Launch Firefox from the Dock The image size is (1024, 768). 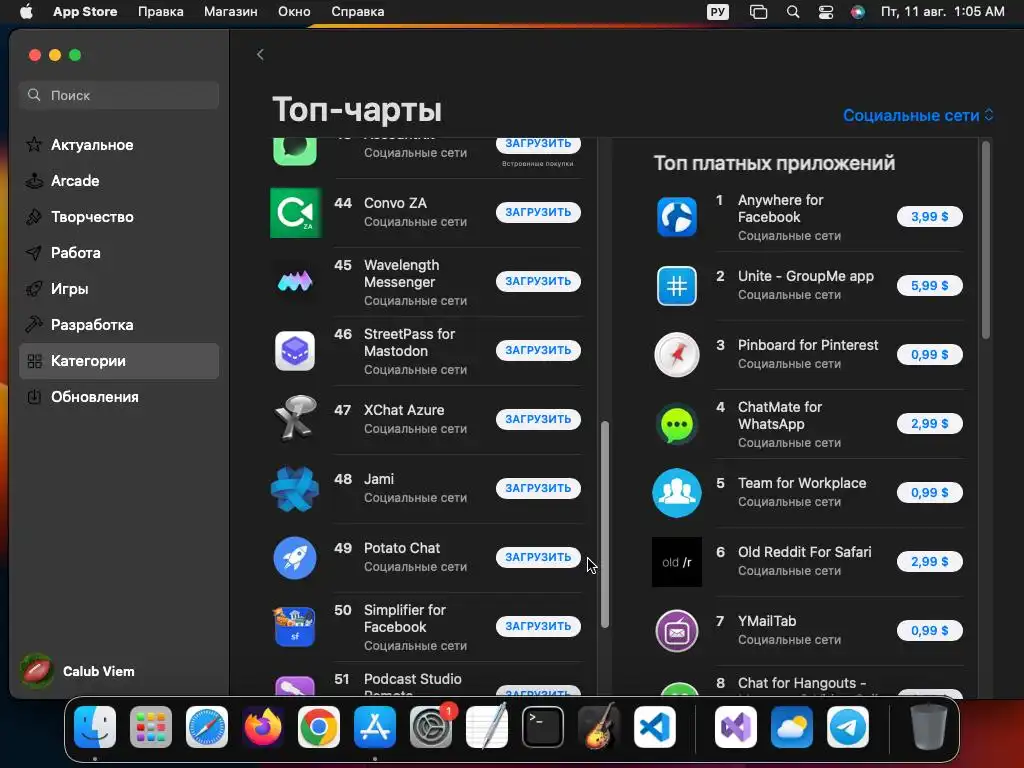[x=263, y=727]
